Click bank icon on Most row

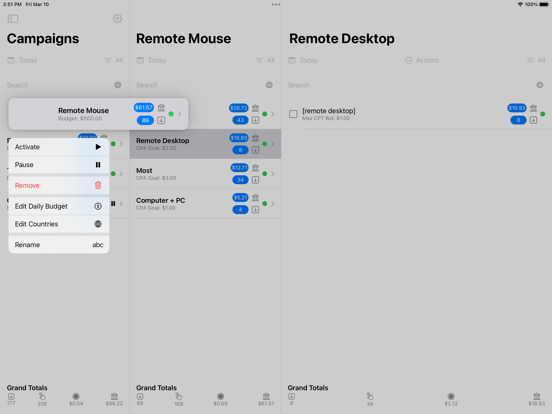click(255, 168)
